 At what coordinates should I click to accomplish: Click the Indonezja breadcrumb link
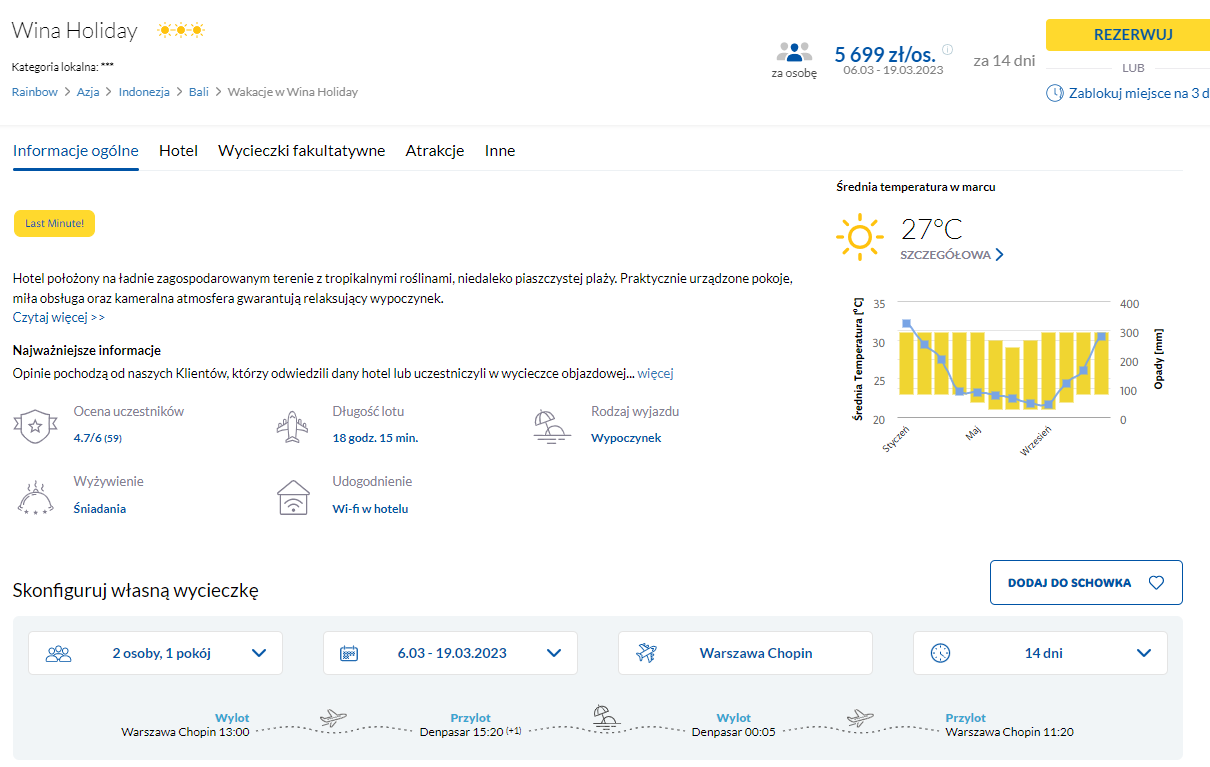pyautogui.click(x=144, y=92)
